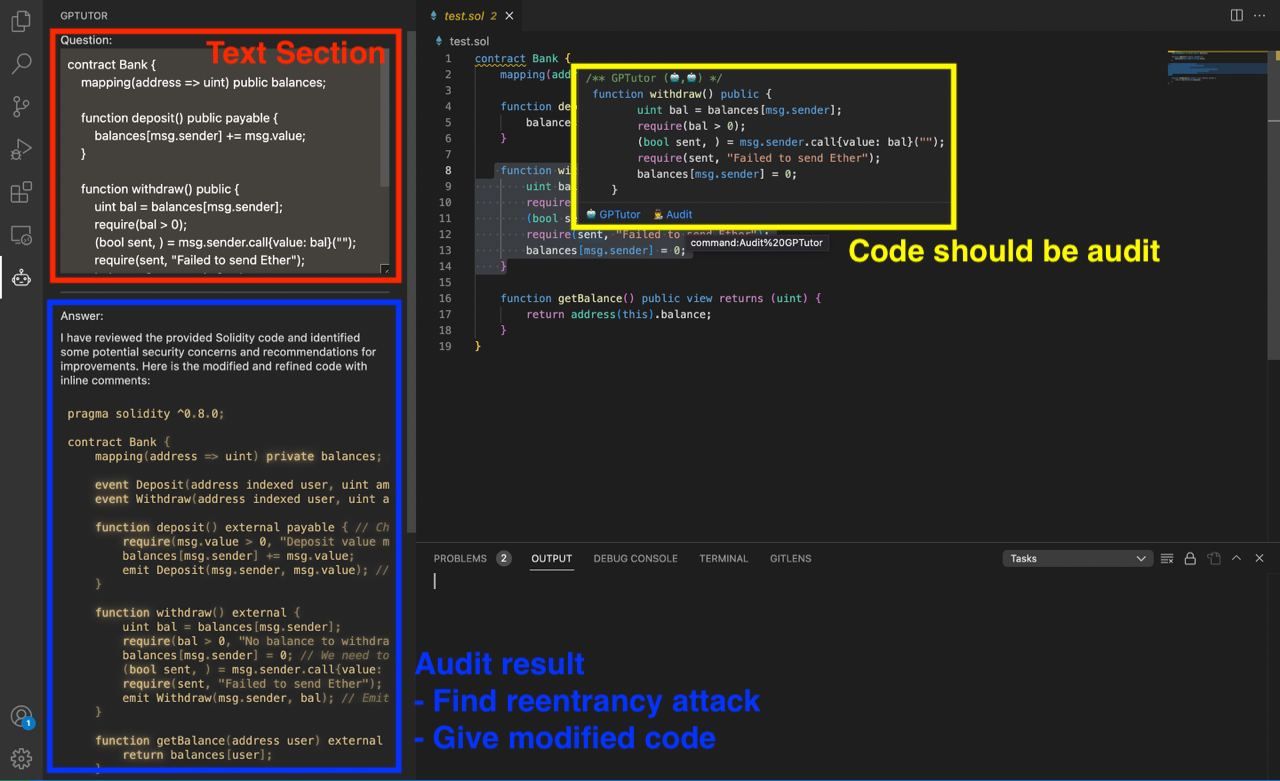Open Run and Debug view
1280x781 pixels.
[x=21, y=150]
